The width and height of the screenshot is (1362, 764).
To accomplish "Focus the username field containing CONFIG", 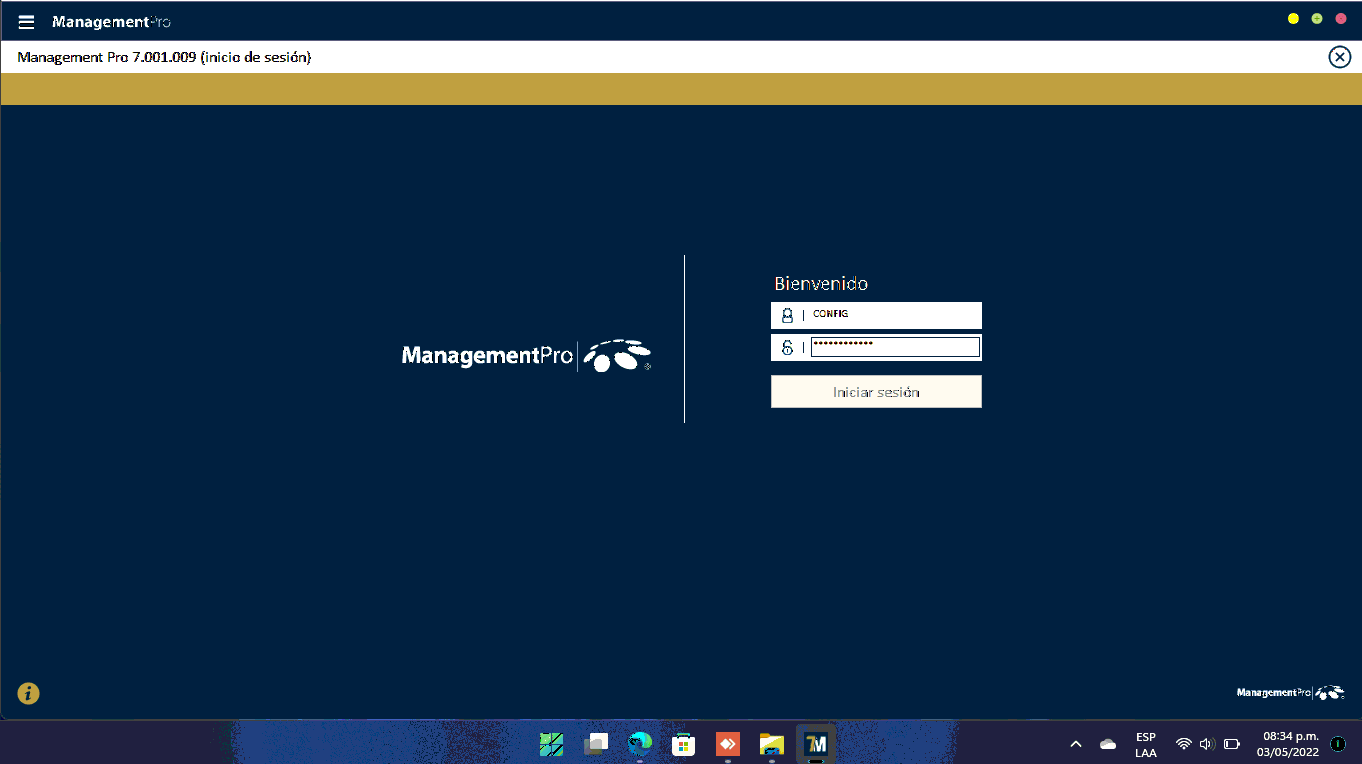I will click(x=893, y=315).
